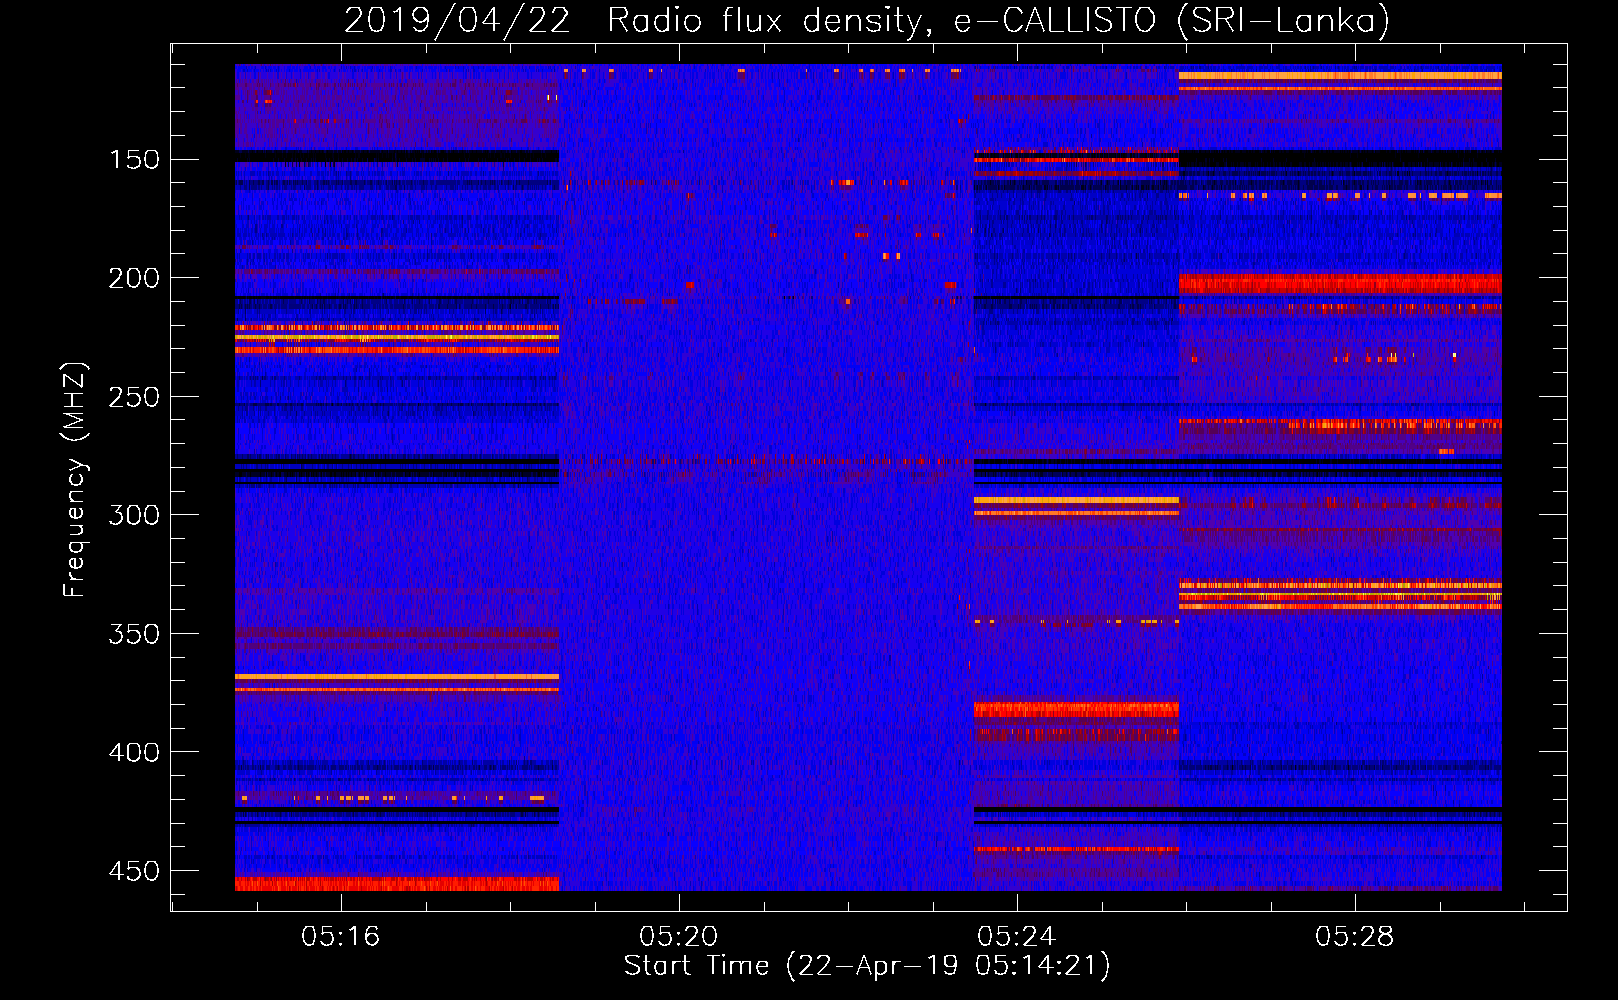This screenshot has height=1000, width=1618.
Task: Click the 400 frequency tick label
Action: click(134, 752)
